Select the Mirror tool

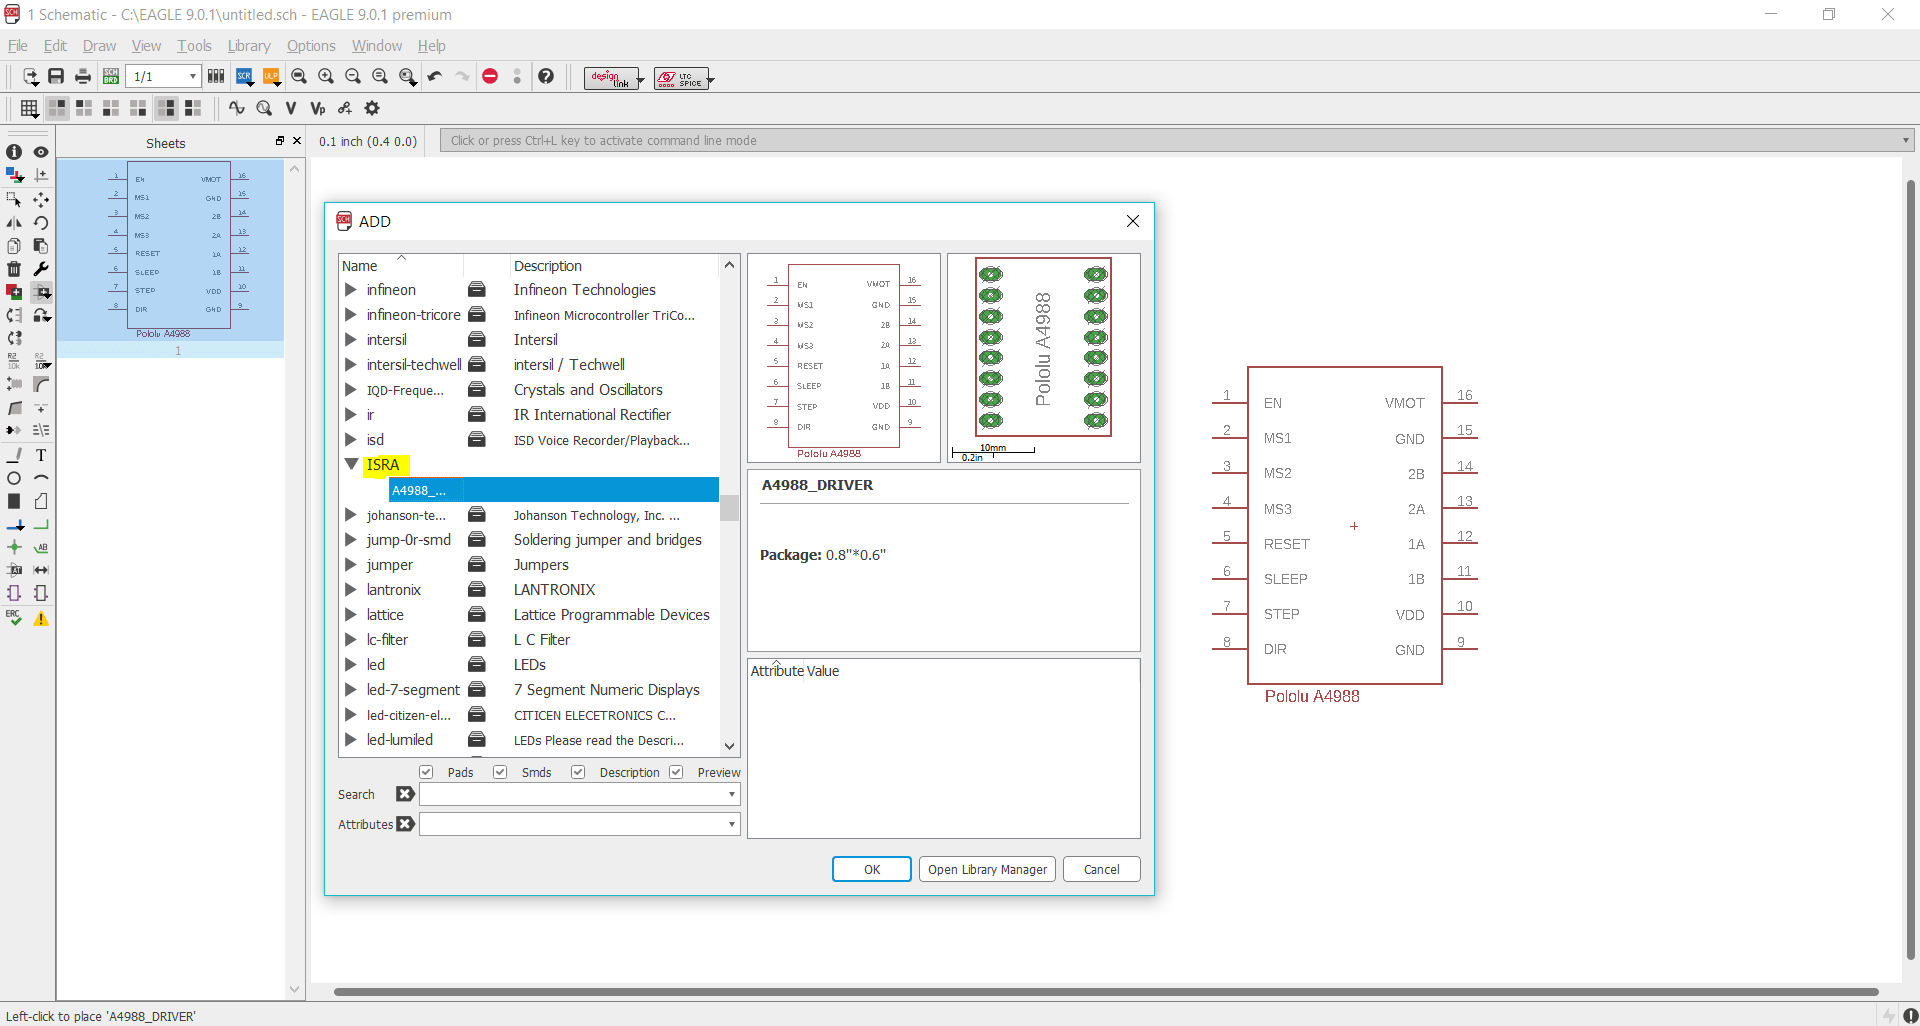tap(14, 223)
